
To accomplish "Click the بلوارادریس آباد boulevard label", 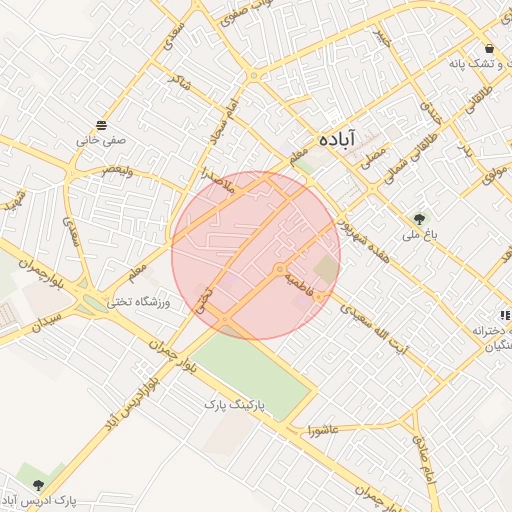I will [x=133, y=404].
